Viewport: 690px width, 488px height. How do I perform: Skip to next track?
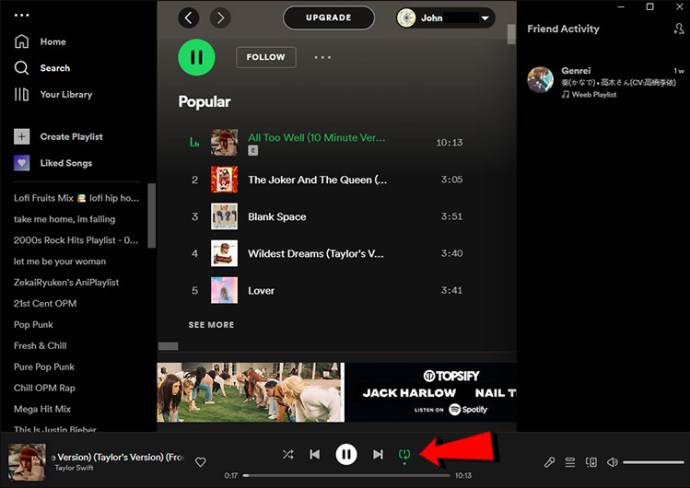click(378, 454)
